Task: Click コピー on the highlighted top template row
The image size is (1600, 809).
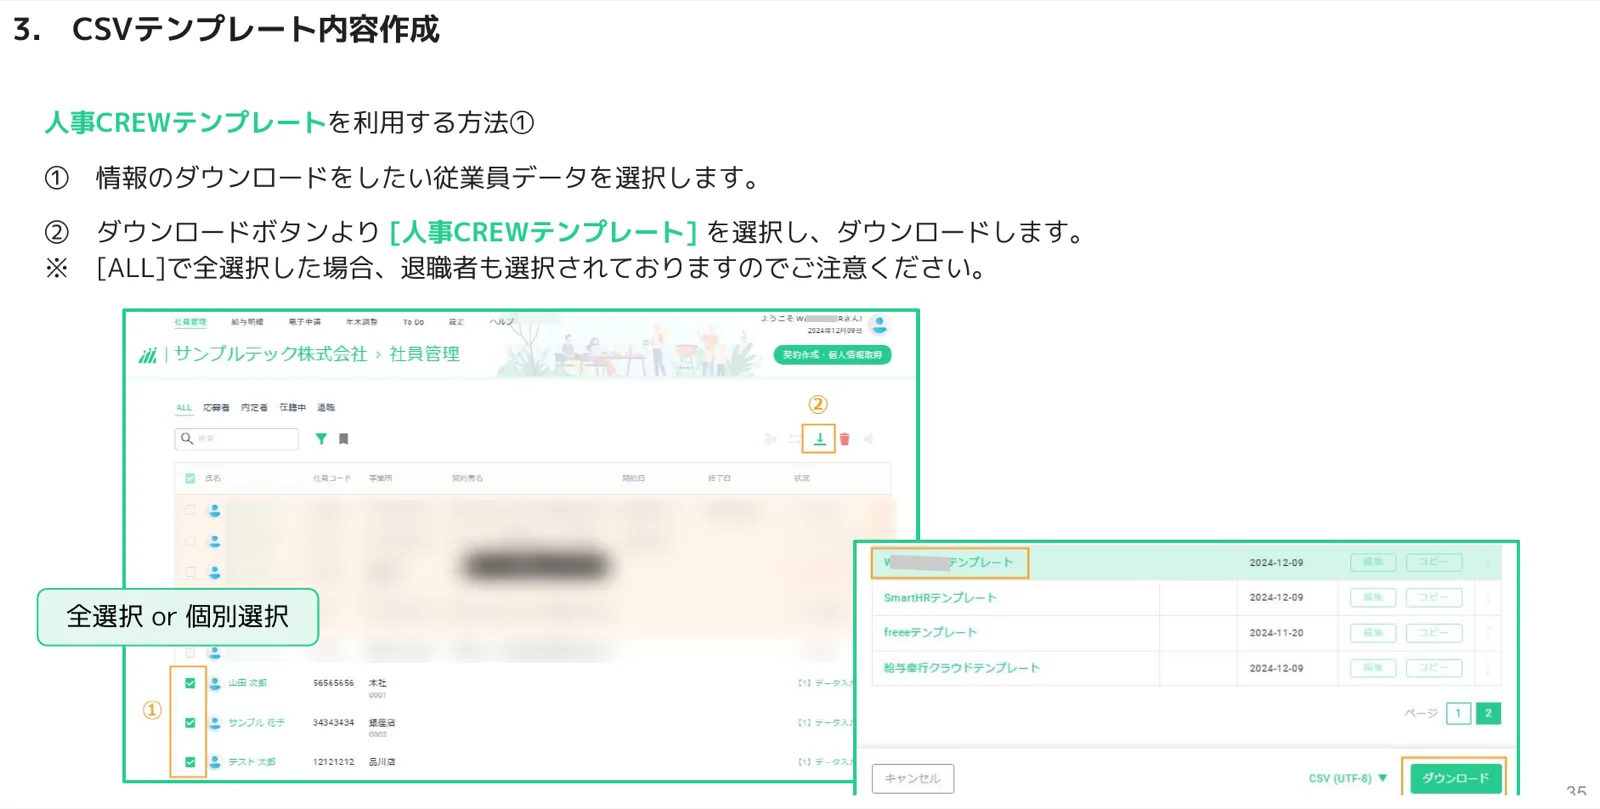Action: (x=1433, y=563)
